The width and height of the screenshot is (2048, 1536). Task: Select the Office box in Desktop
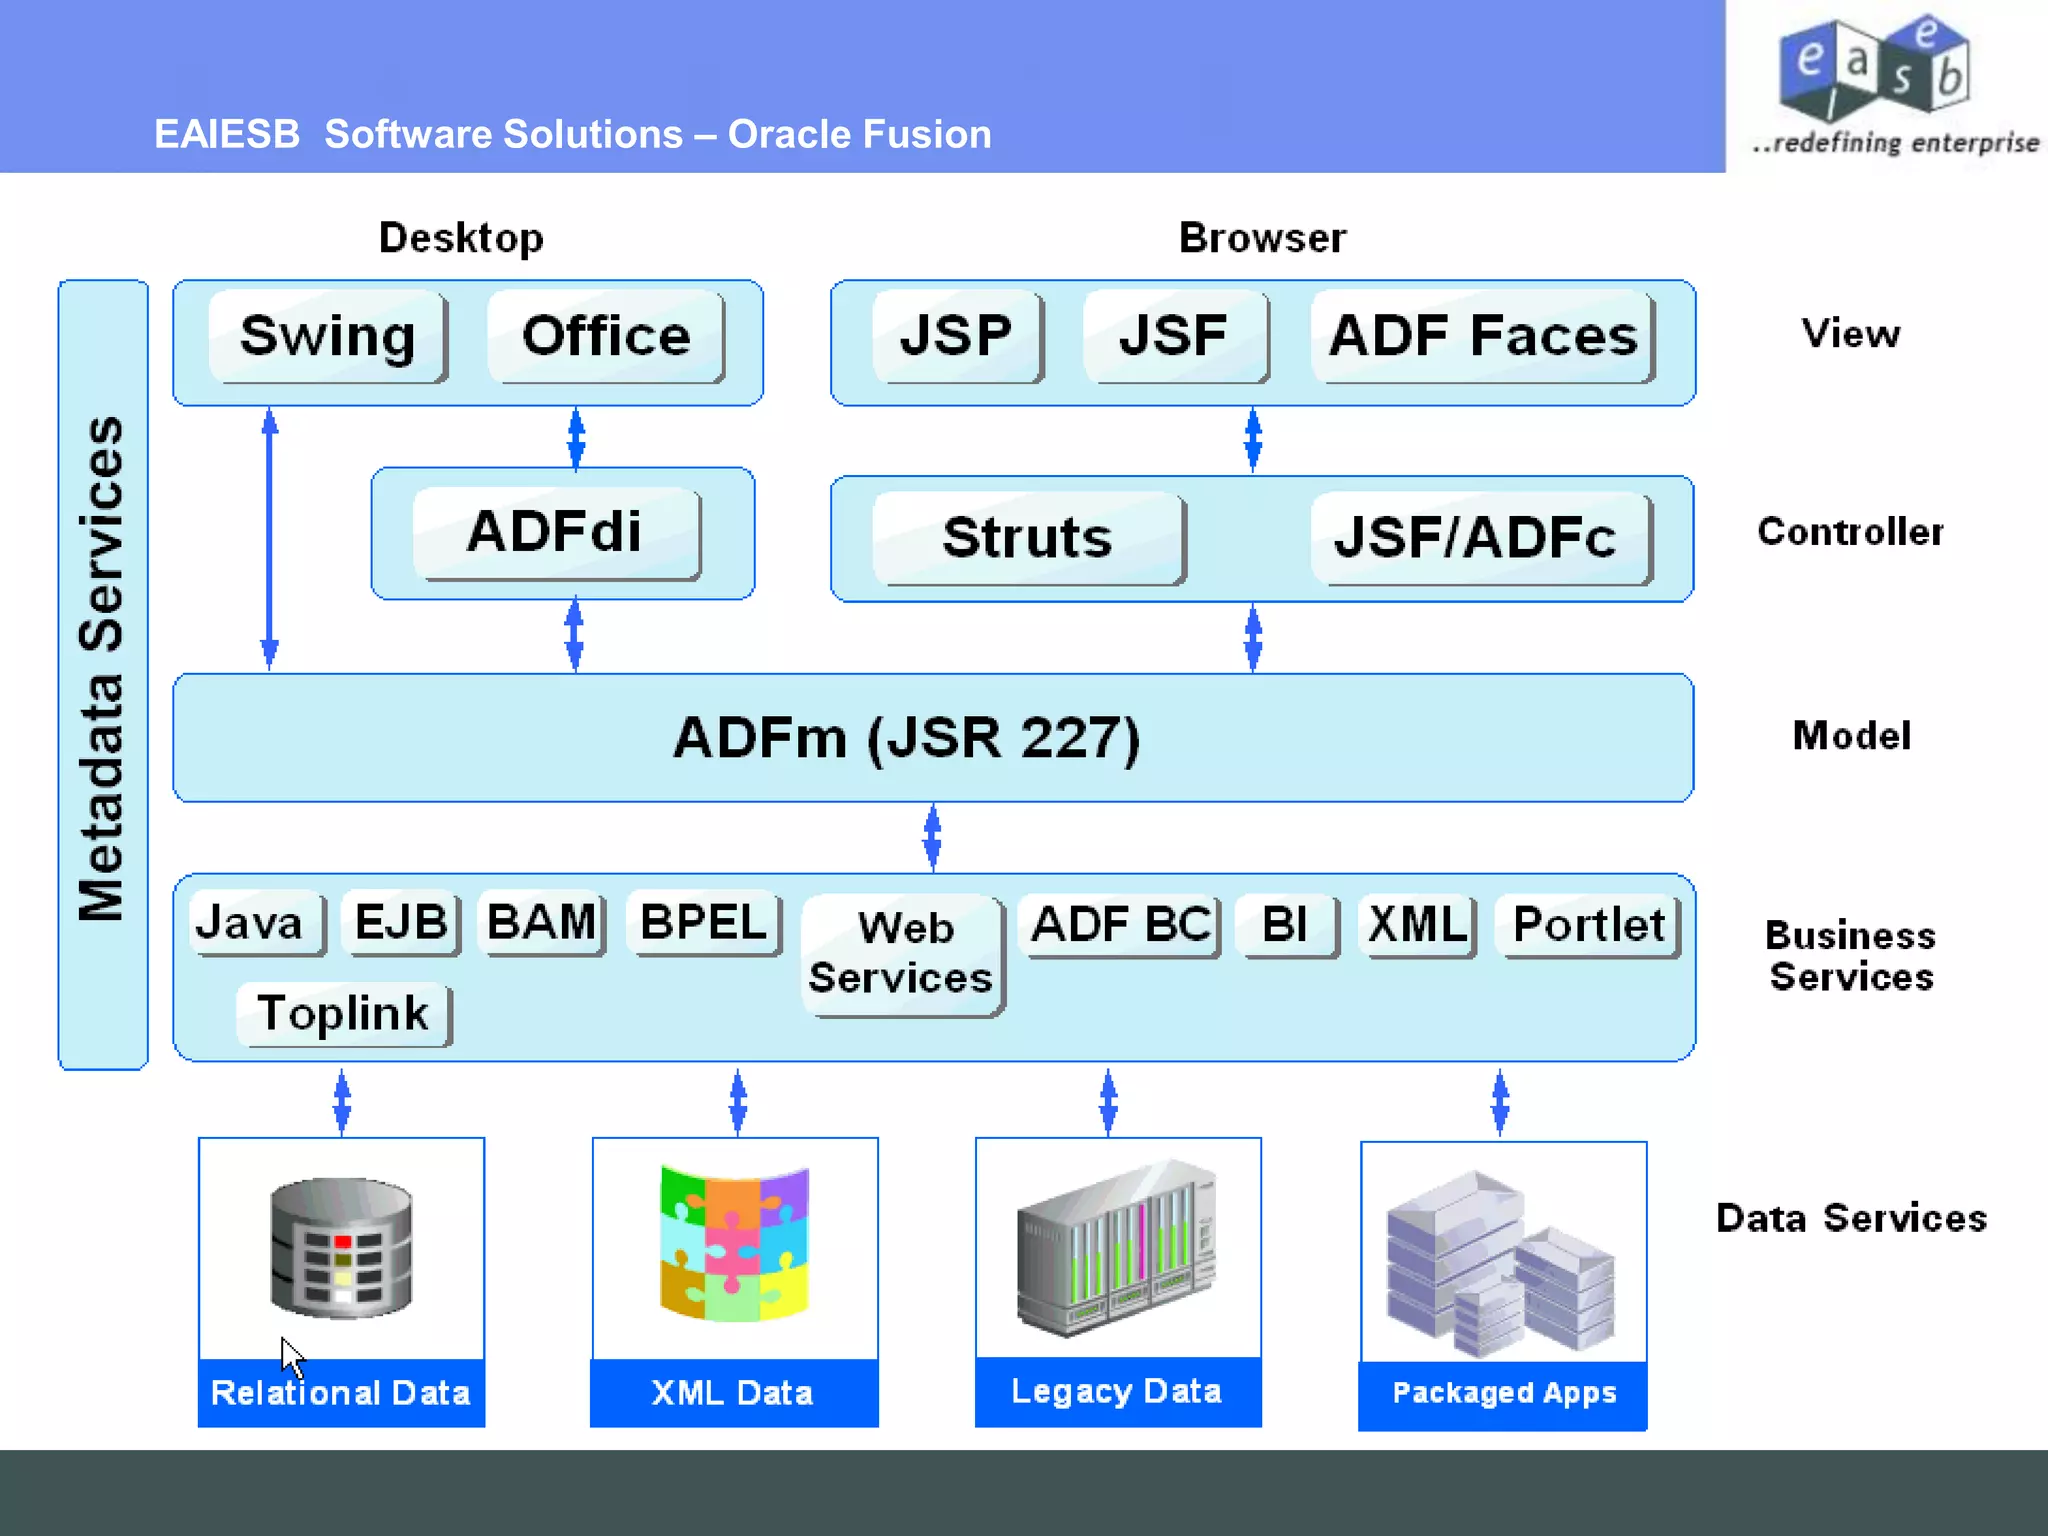coord(606,337)
